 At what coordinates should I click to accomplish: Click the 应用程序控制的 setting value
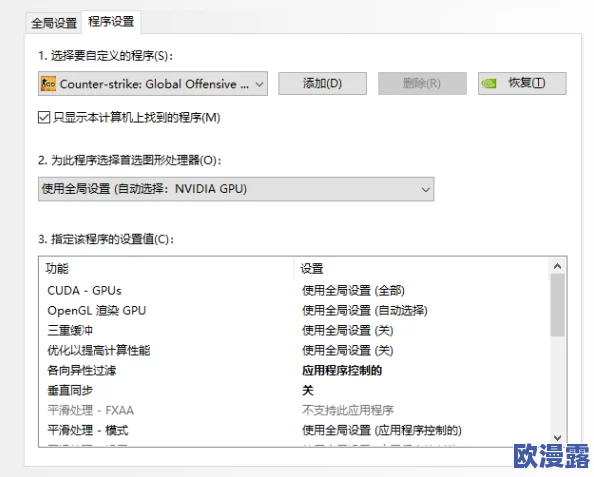tap(342, 371)
